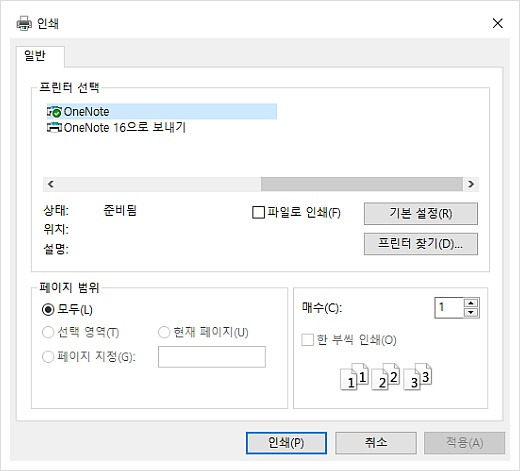The image size is (520, 471).
Task: Click the left arrow of the printer list scrollbar
Action: pyautogui.click(x=51, y=184)
